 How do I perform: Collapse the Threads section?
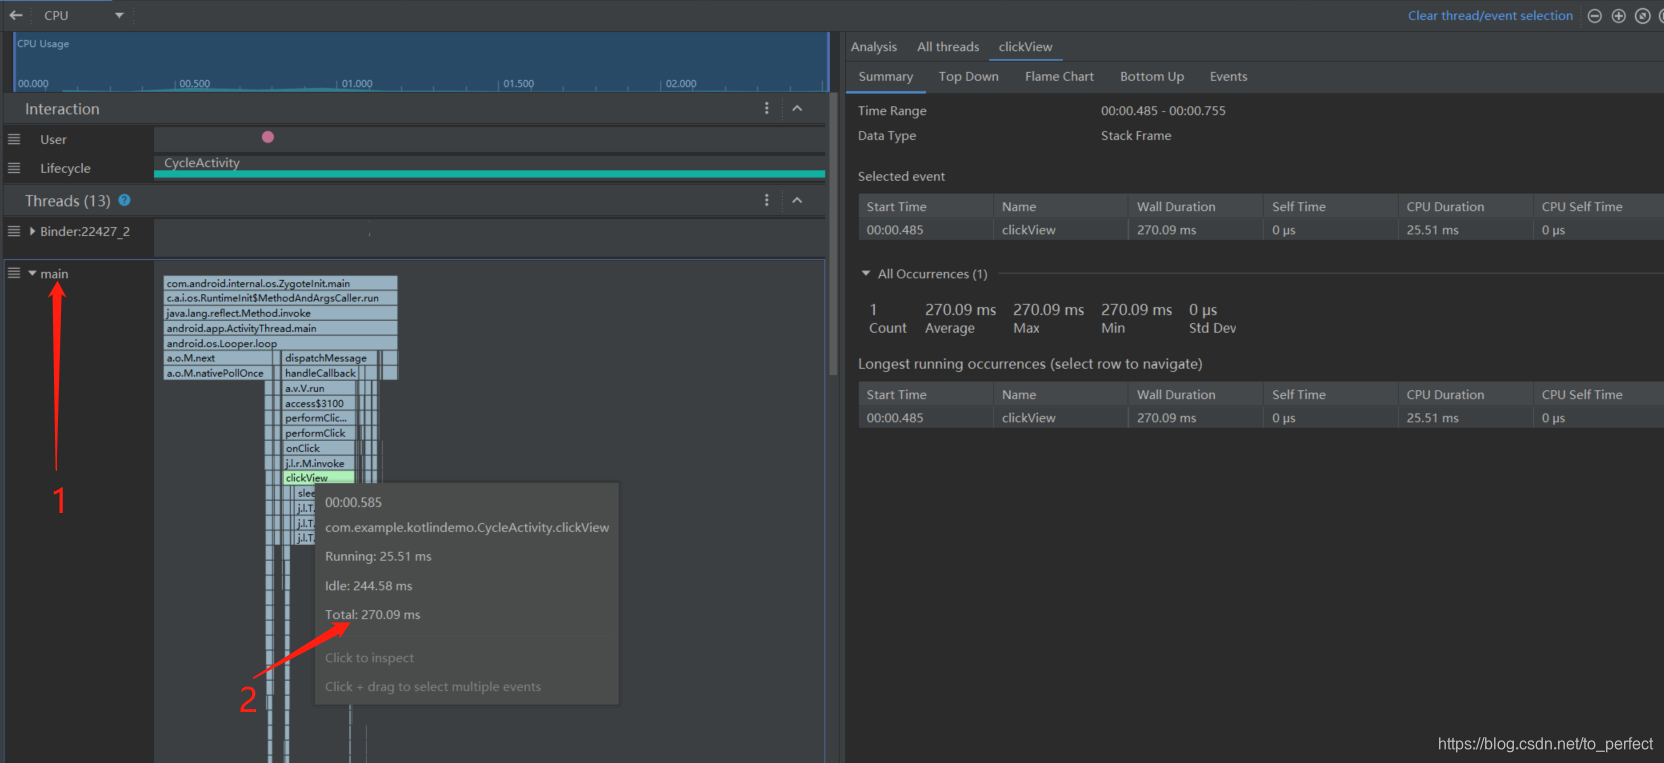pyautogui.click(x=797, y=200)
